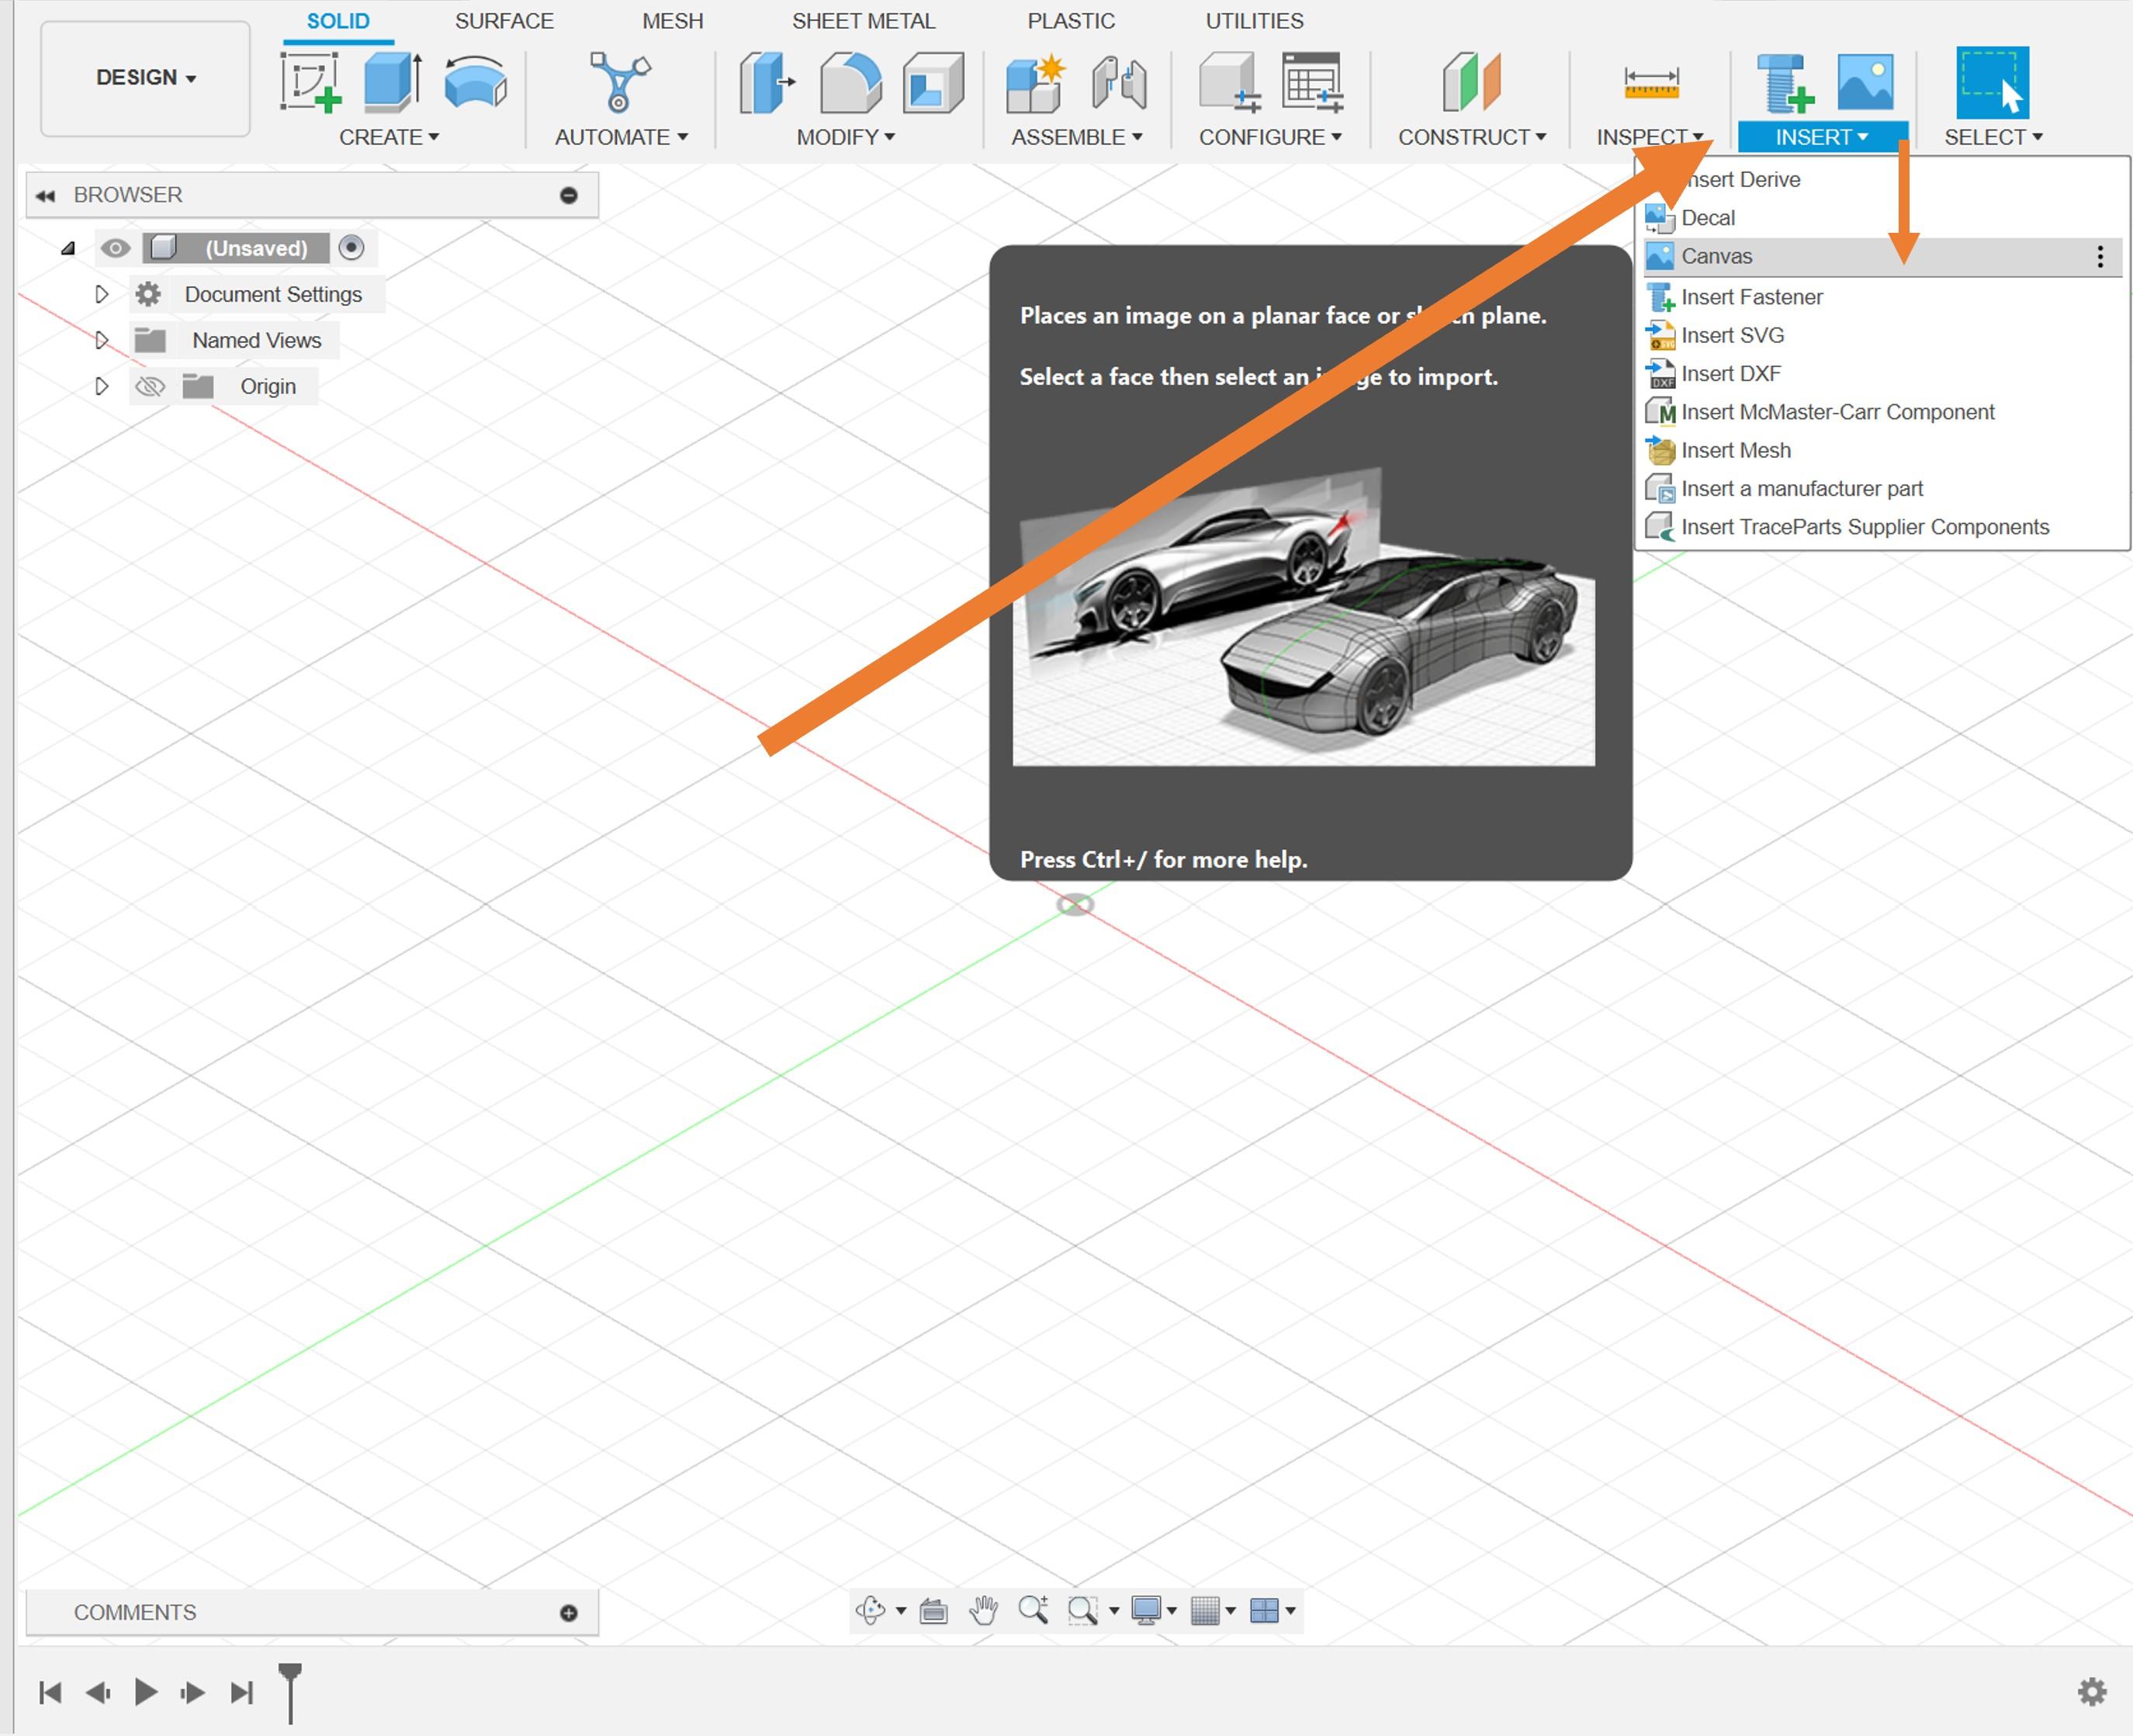
Task: Click the Revolve tool icon
Action: 475,82
